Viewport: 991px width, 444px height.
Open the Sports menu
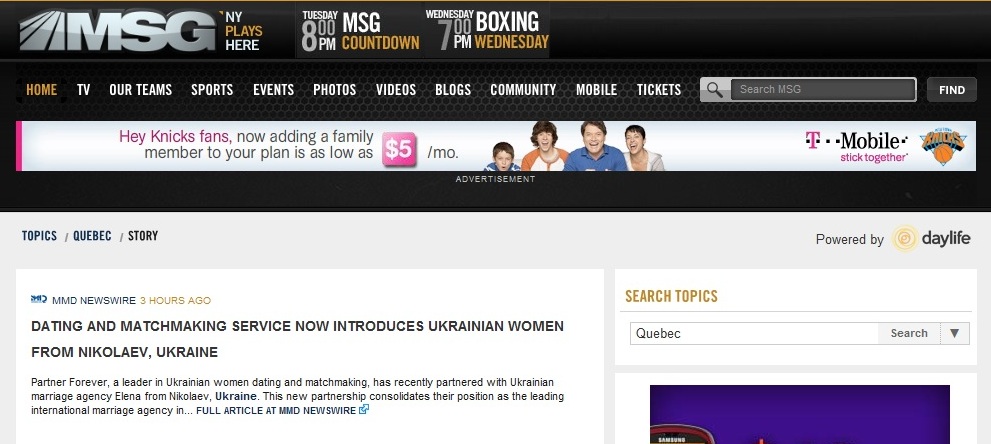click(x=212, y=90)
